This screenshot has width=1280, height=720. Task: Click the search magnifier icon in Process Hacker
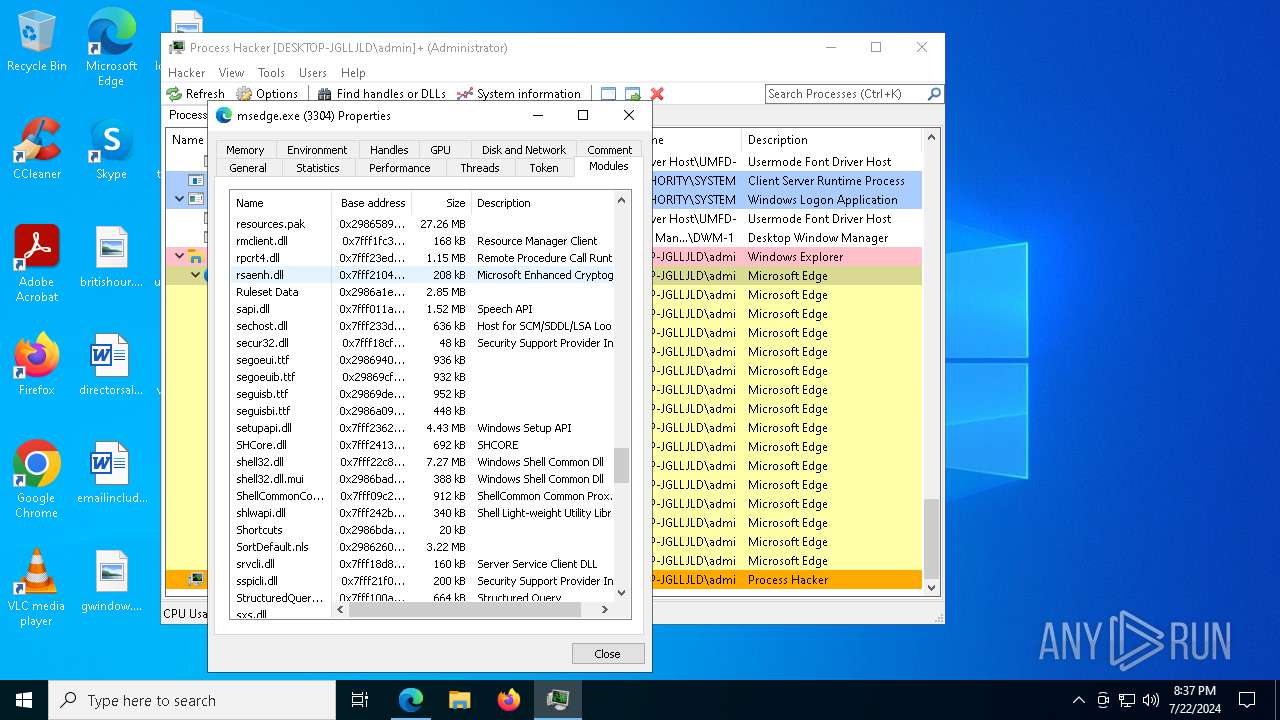934,94
